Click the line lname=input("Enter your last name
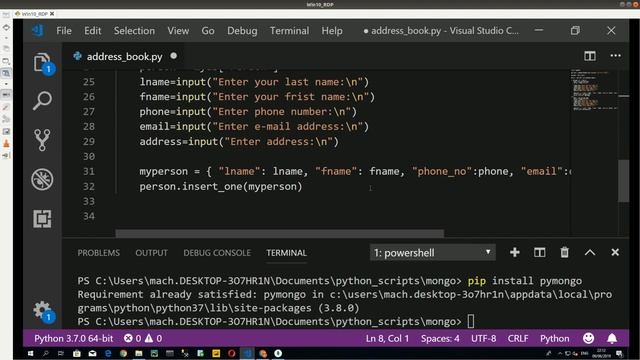The height and width of the screenshot is (360, 640). pyautogui.click(x=254, y=82)
